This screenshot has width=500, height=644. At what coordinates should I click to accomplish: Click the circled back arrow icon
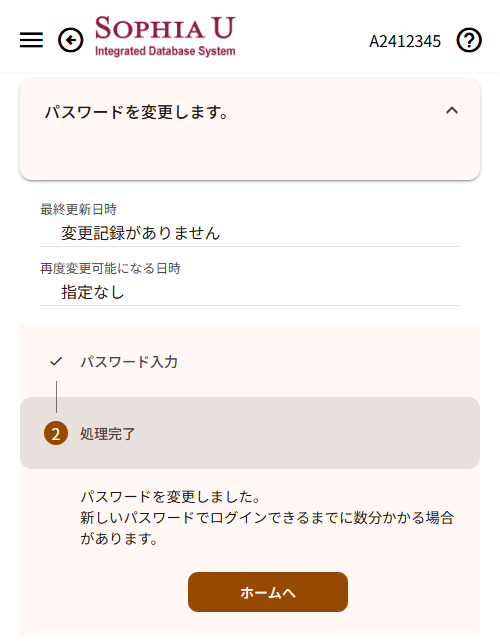70,40
